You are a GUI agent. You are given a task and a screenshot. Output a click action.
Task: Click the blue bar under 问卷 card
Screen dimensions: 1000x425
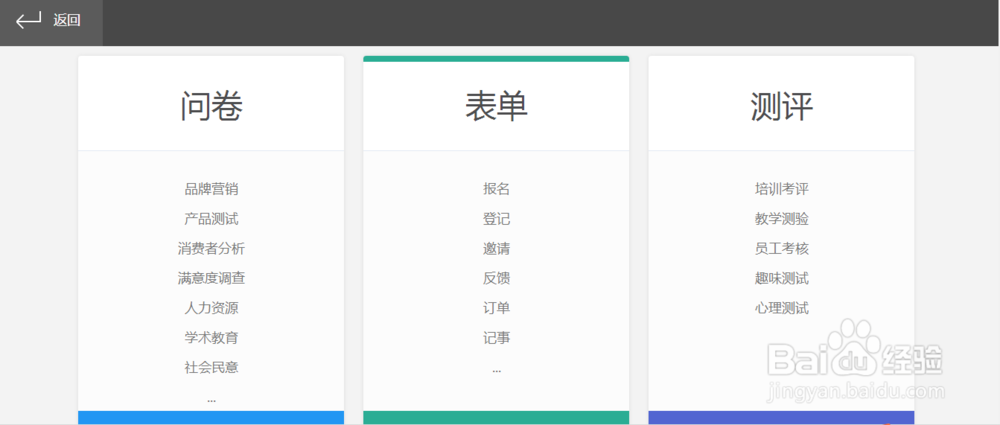click(x=211, y=417)
